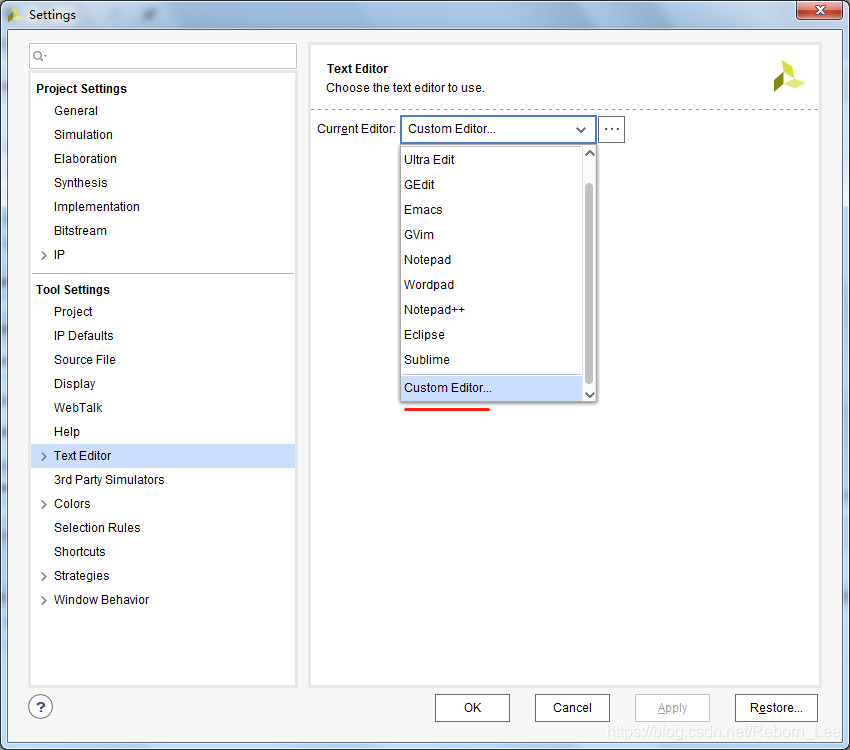The height and width of the screenshot is (750, 850).
Task: Choose Sublime from the editor list
Action: pos(491,359)
